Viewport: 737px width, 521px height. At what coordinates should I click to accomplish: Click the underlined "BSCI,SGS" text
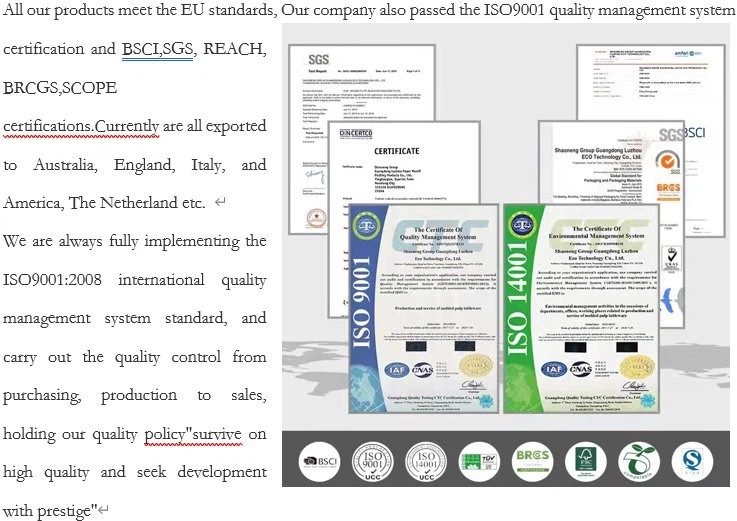[x=157, y=49]
